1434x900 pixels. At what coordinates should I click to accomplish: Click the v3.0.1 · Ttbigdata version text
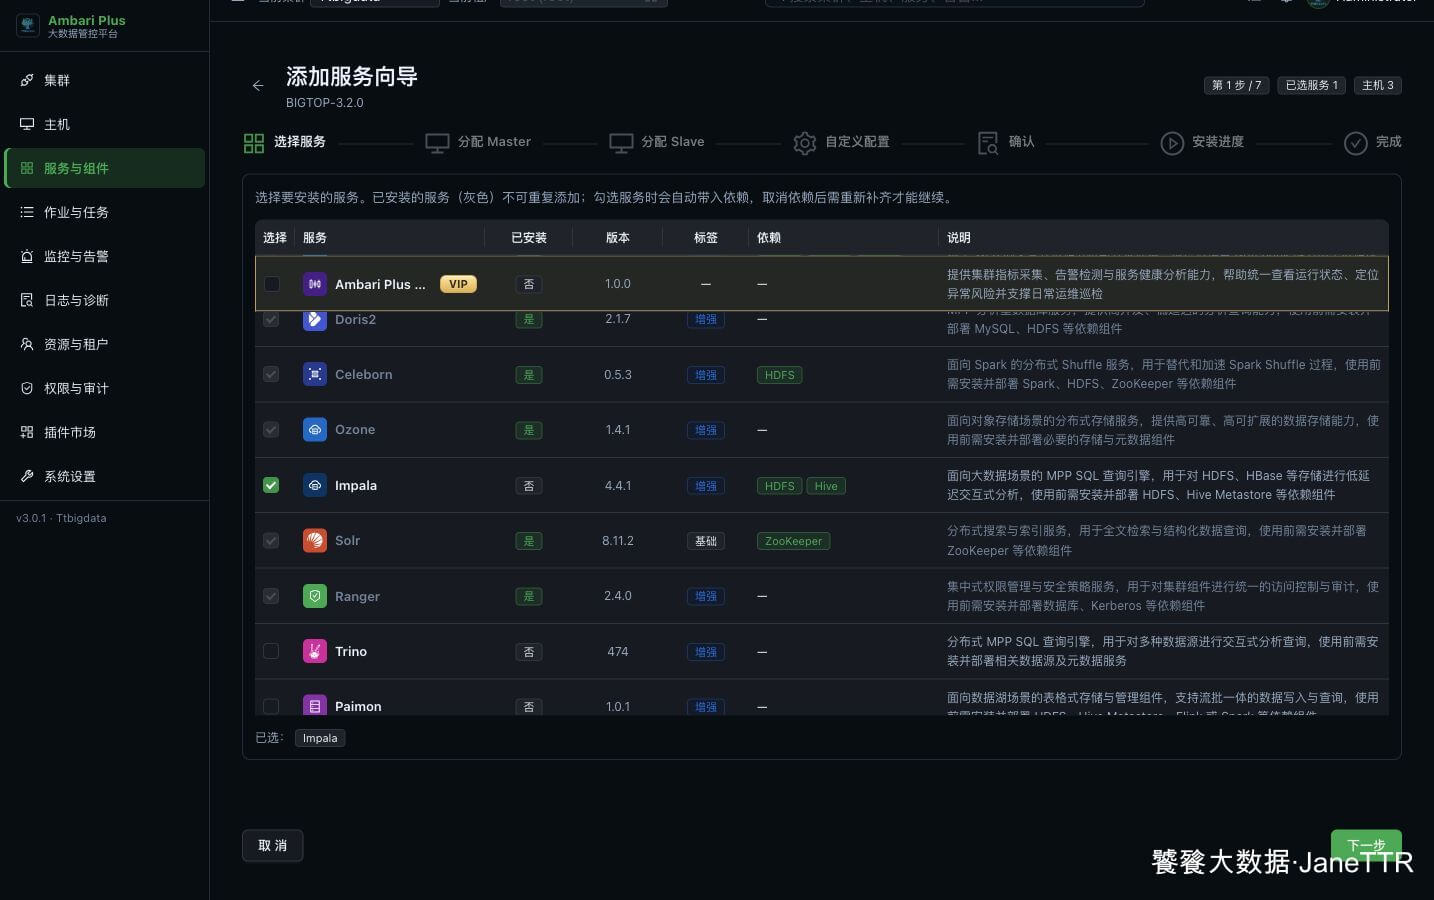point(61,518)
